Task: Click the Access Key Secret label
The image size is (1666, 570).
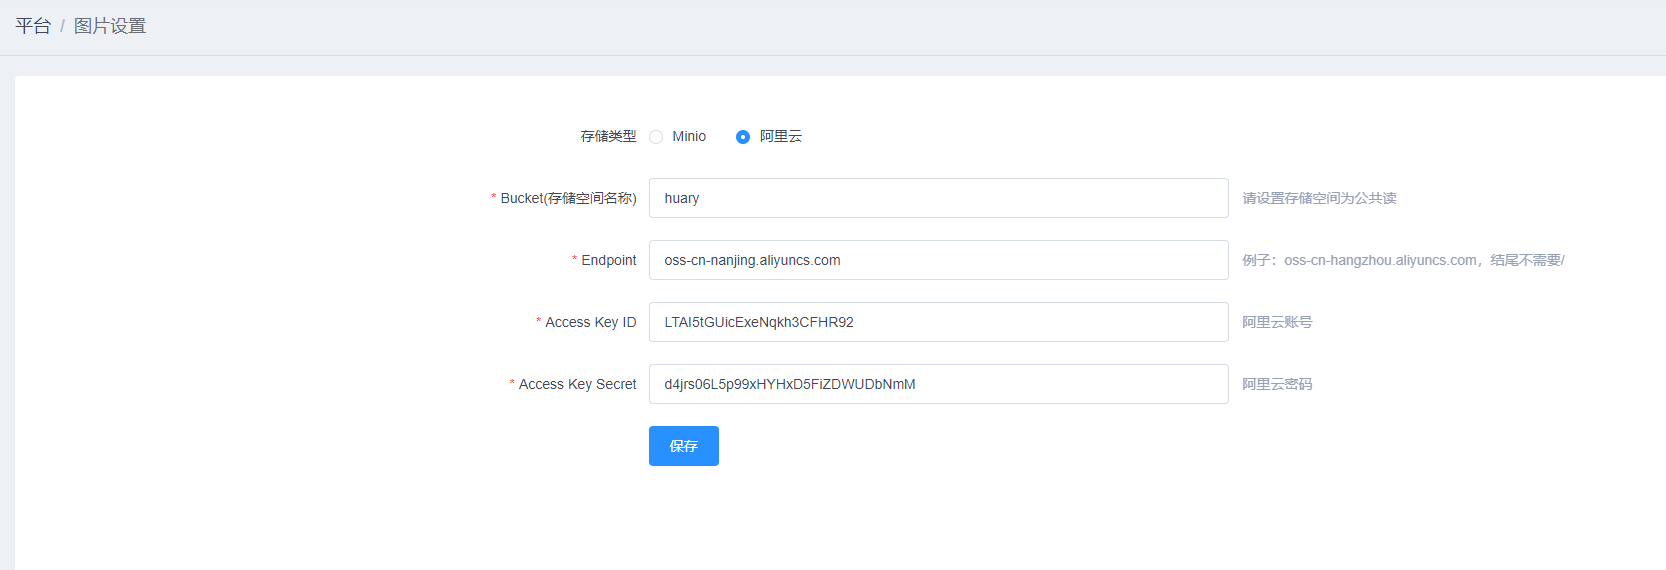Action: [577, 384]
